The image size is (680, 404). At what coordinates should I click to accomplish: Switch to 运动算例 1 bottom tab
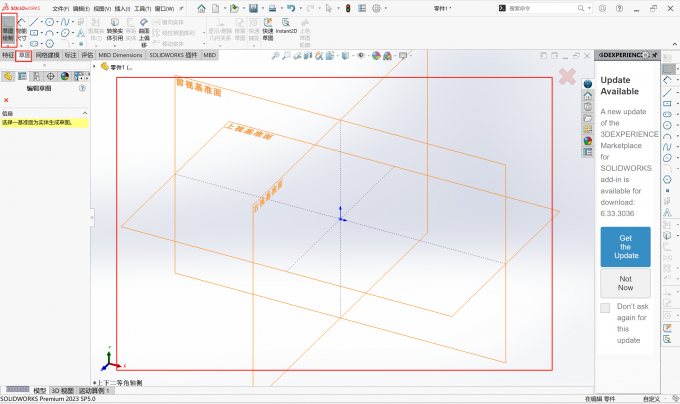click(x=94, y=391)
